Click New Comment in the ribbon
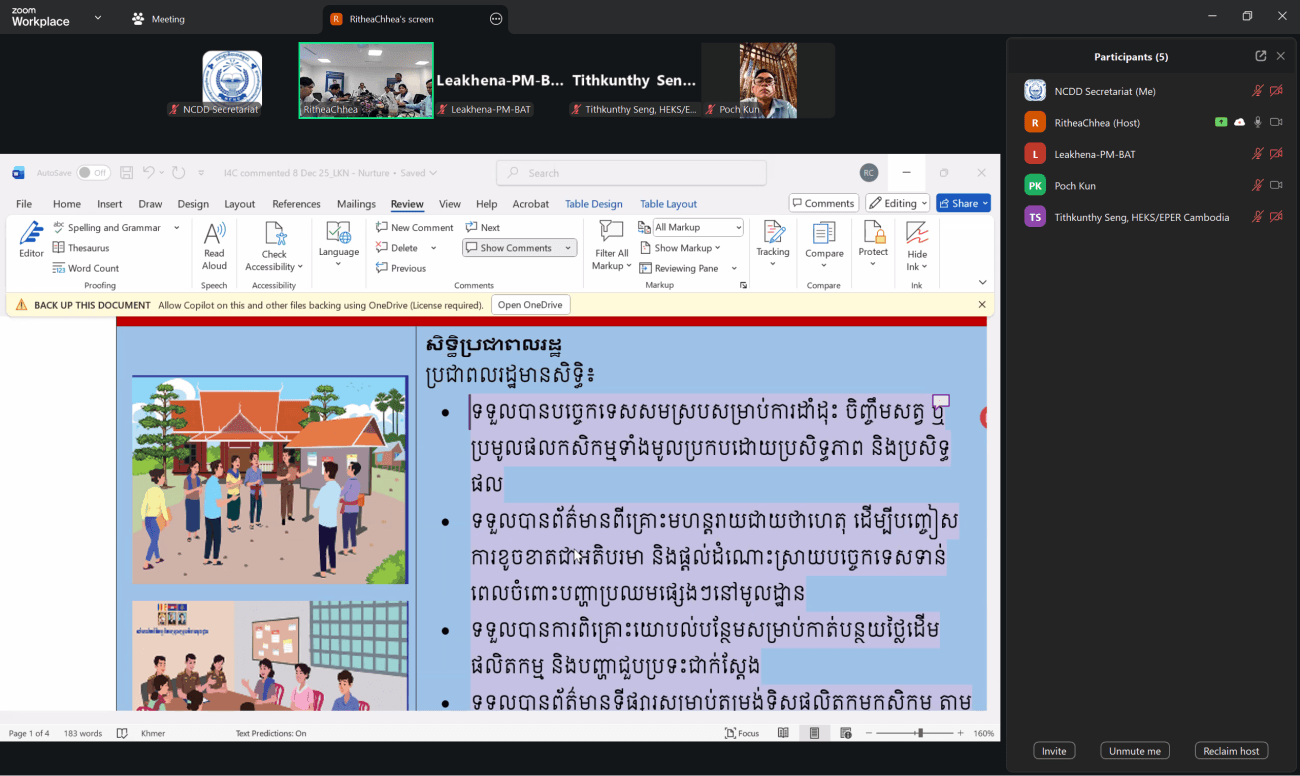 [415, 227]
